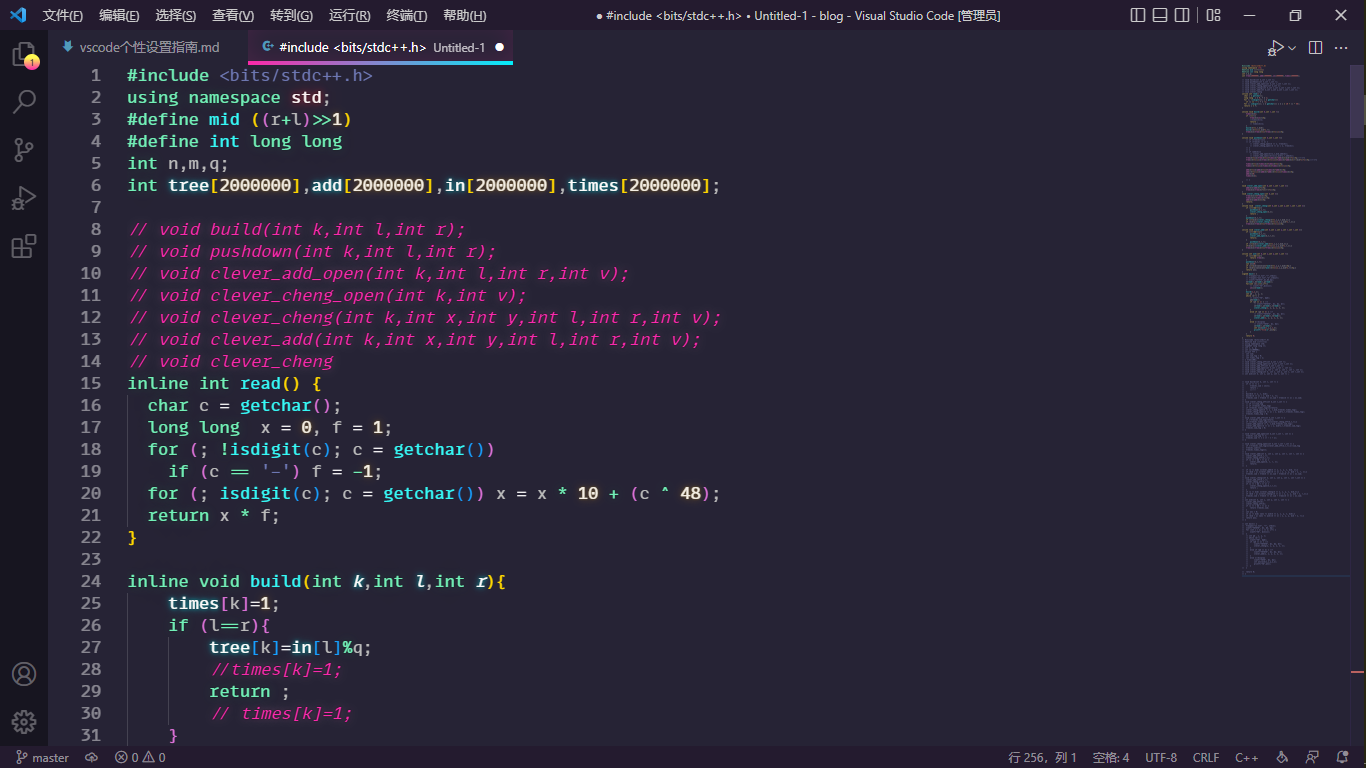Split the editor to the right

point(1316,48)
